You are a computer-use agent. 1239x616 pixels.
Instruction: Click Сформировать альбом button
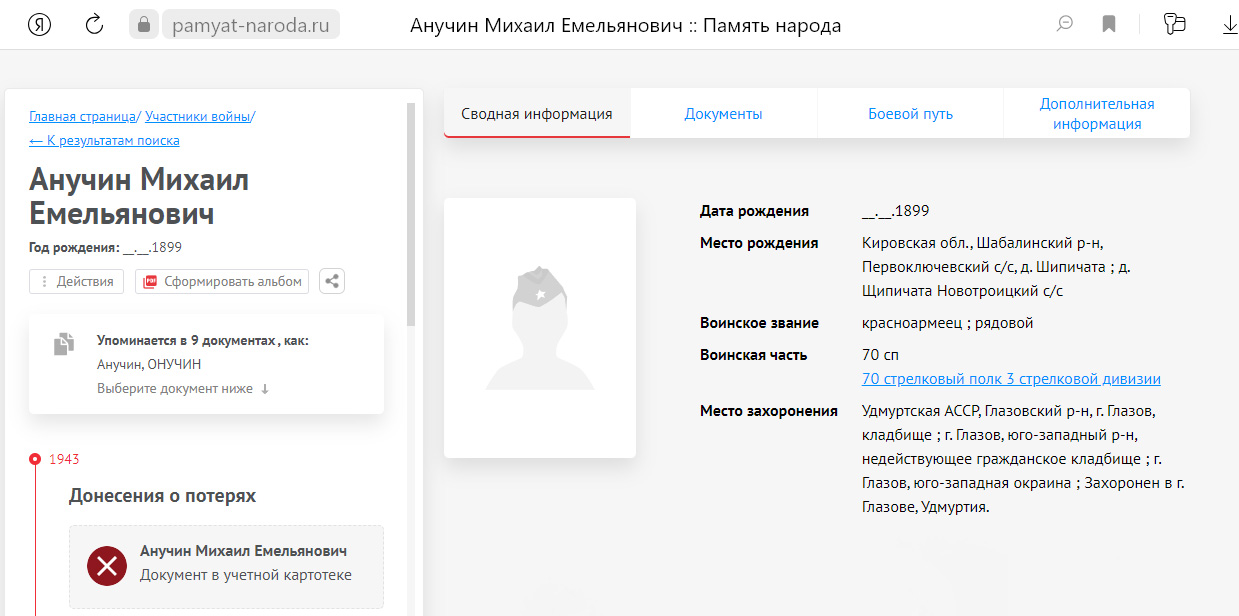point(222,281)
